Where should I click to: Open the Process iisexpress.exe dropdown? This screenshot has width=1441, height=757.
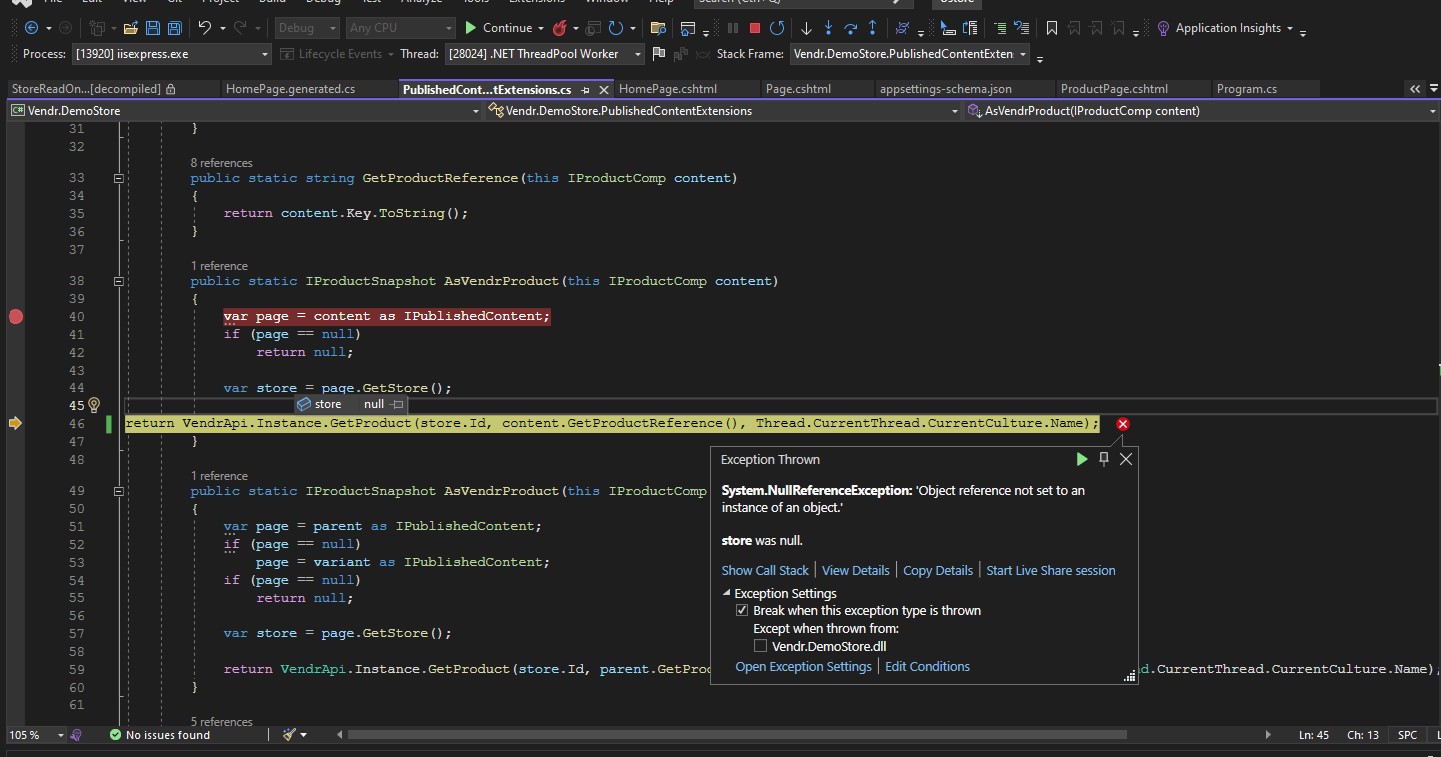click(x=265, y=54)
